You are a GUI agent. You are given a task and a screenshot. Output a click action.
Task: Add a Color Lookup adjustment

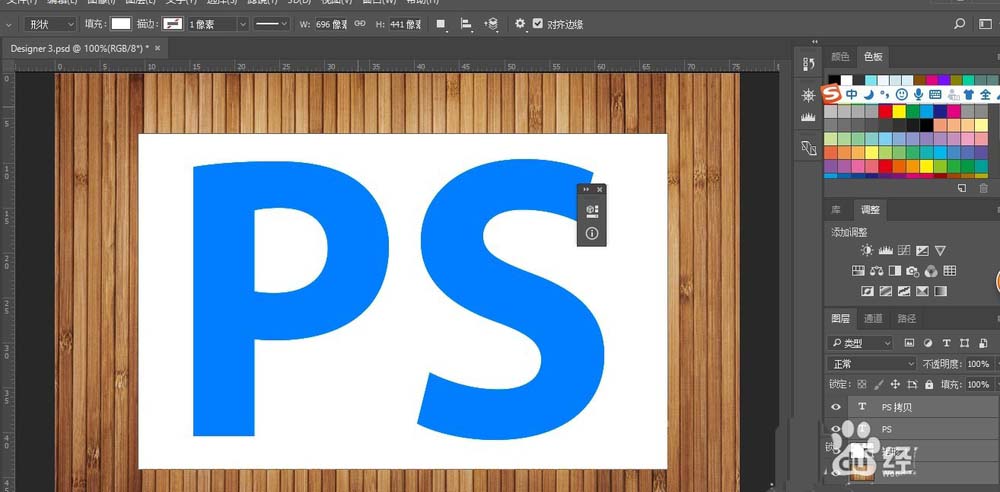(950, 271)
